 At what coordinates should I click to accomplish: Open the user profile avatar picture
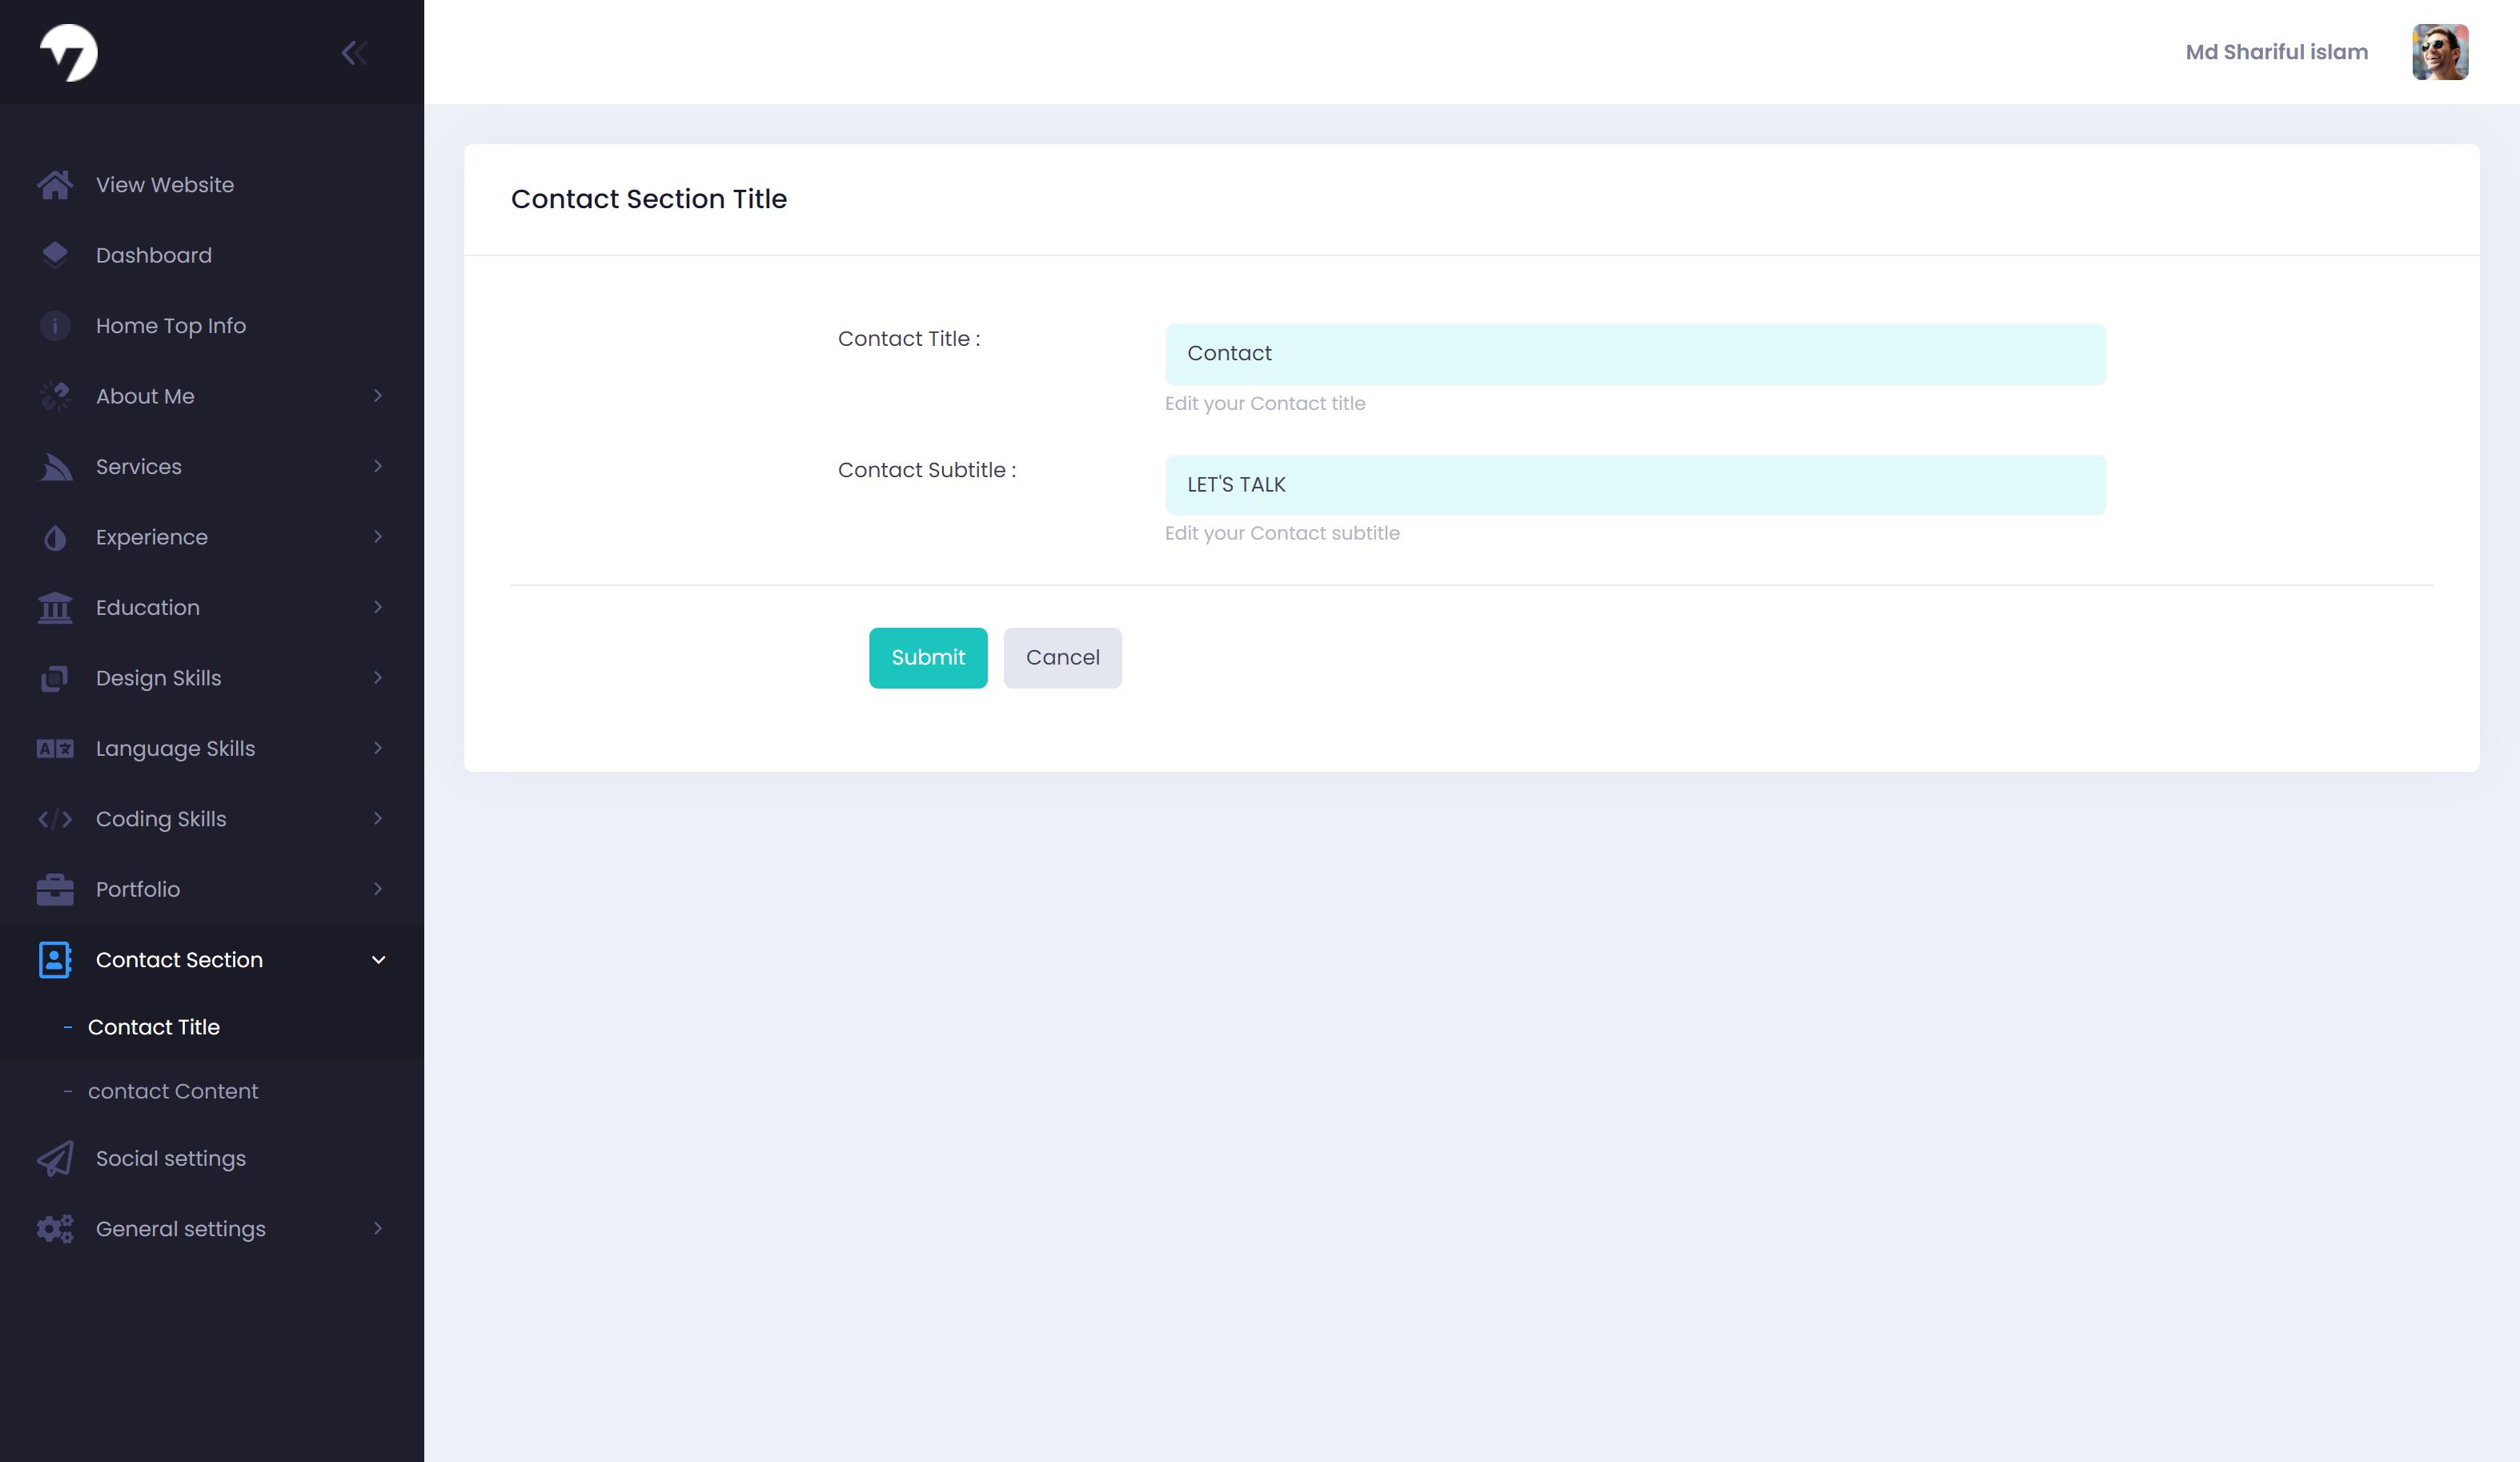coord(2439,52)
